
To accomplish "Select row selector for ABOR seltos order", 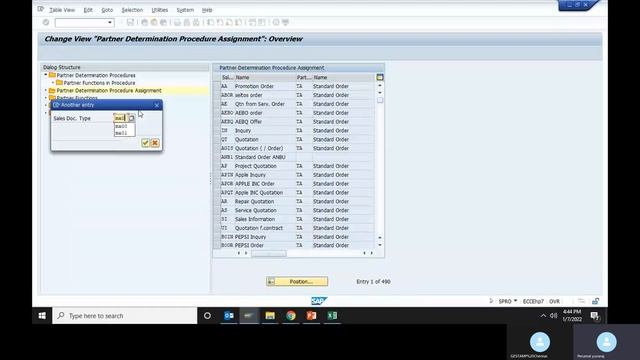I will pos(217,95).
